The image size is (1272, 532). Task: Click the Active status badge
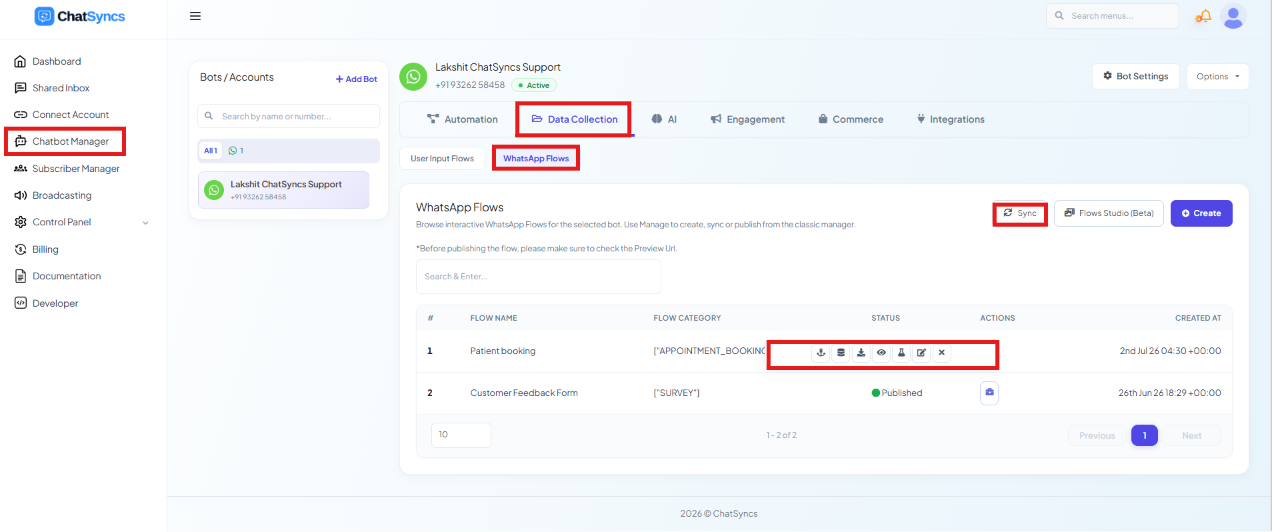pos(533,85)
